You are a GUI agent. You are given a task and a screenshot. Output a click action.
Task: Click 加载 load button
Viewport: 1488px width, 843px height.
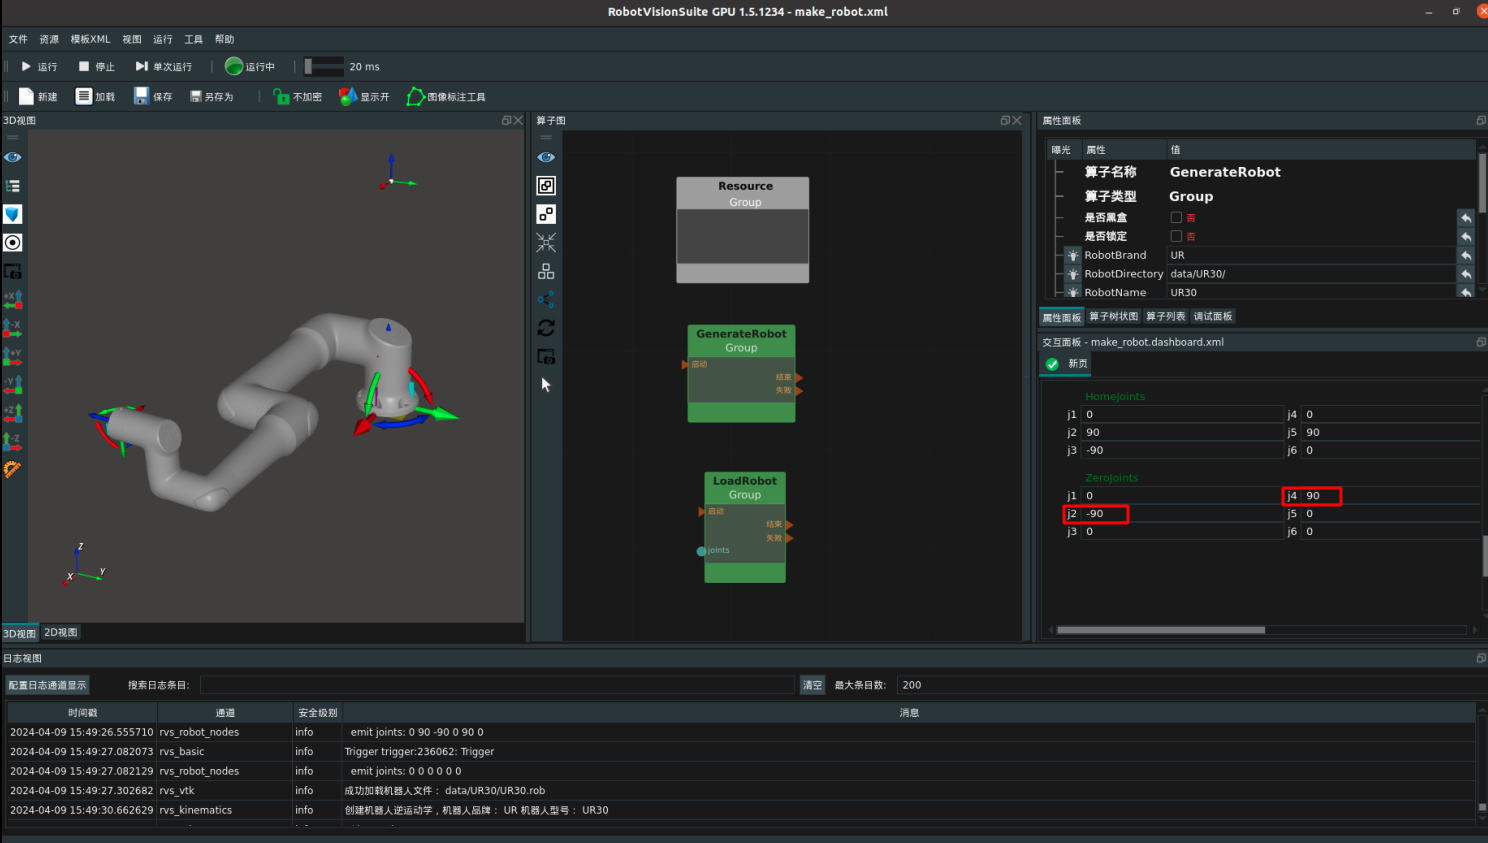96,97
